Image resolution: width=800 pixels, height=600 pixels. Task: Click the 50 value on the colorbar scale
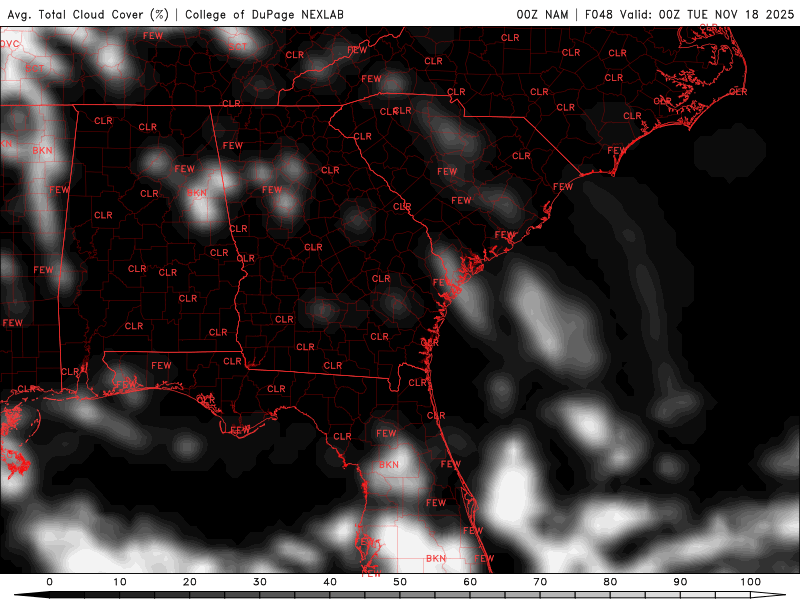click(x=400, y=582)
